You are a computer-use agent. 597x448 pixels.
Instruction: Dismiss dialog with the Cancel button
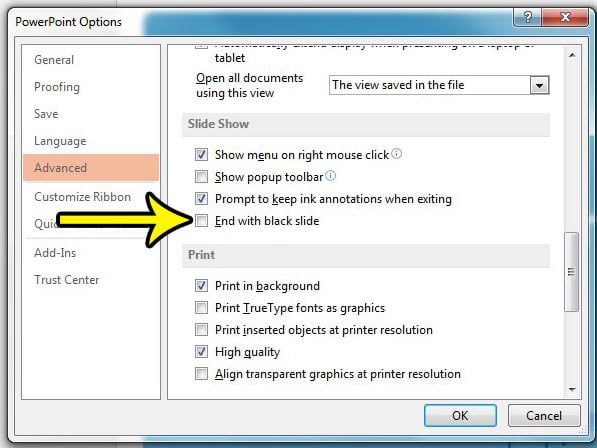(x=544, y=415)
